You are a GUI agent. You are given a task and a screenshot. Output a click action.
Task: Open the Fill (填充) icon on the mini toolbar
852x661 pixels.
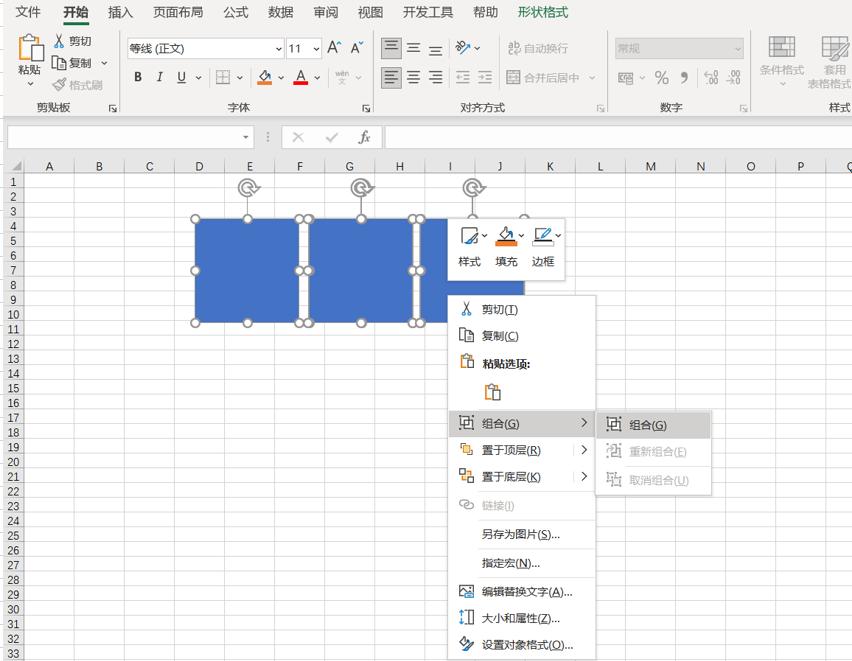(505, 236)
